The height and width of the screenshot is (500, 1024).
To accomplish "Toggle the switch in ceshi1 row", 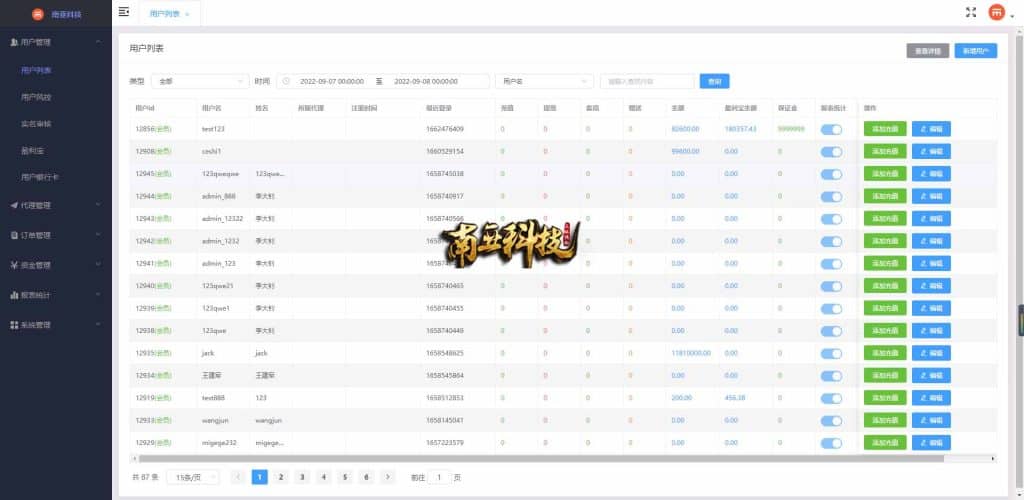I will (831, 151).
